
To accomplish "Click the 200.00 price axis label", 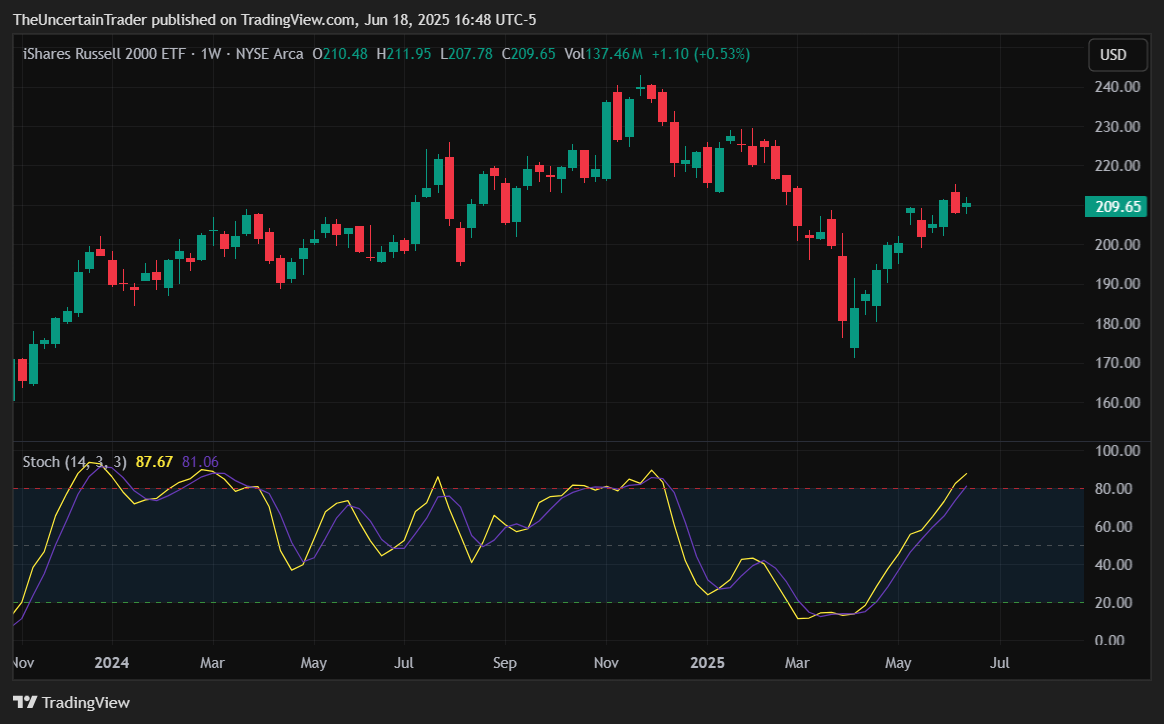I will (1117, 245).
